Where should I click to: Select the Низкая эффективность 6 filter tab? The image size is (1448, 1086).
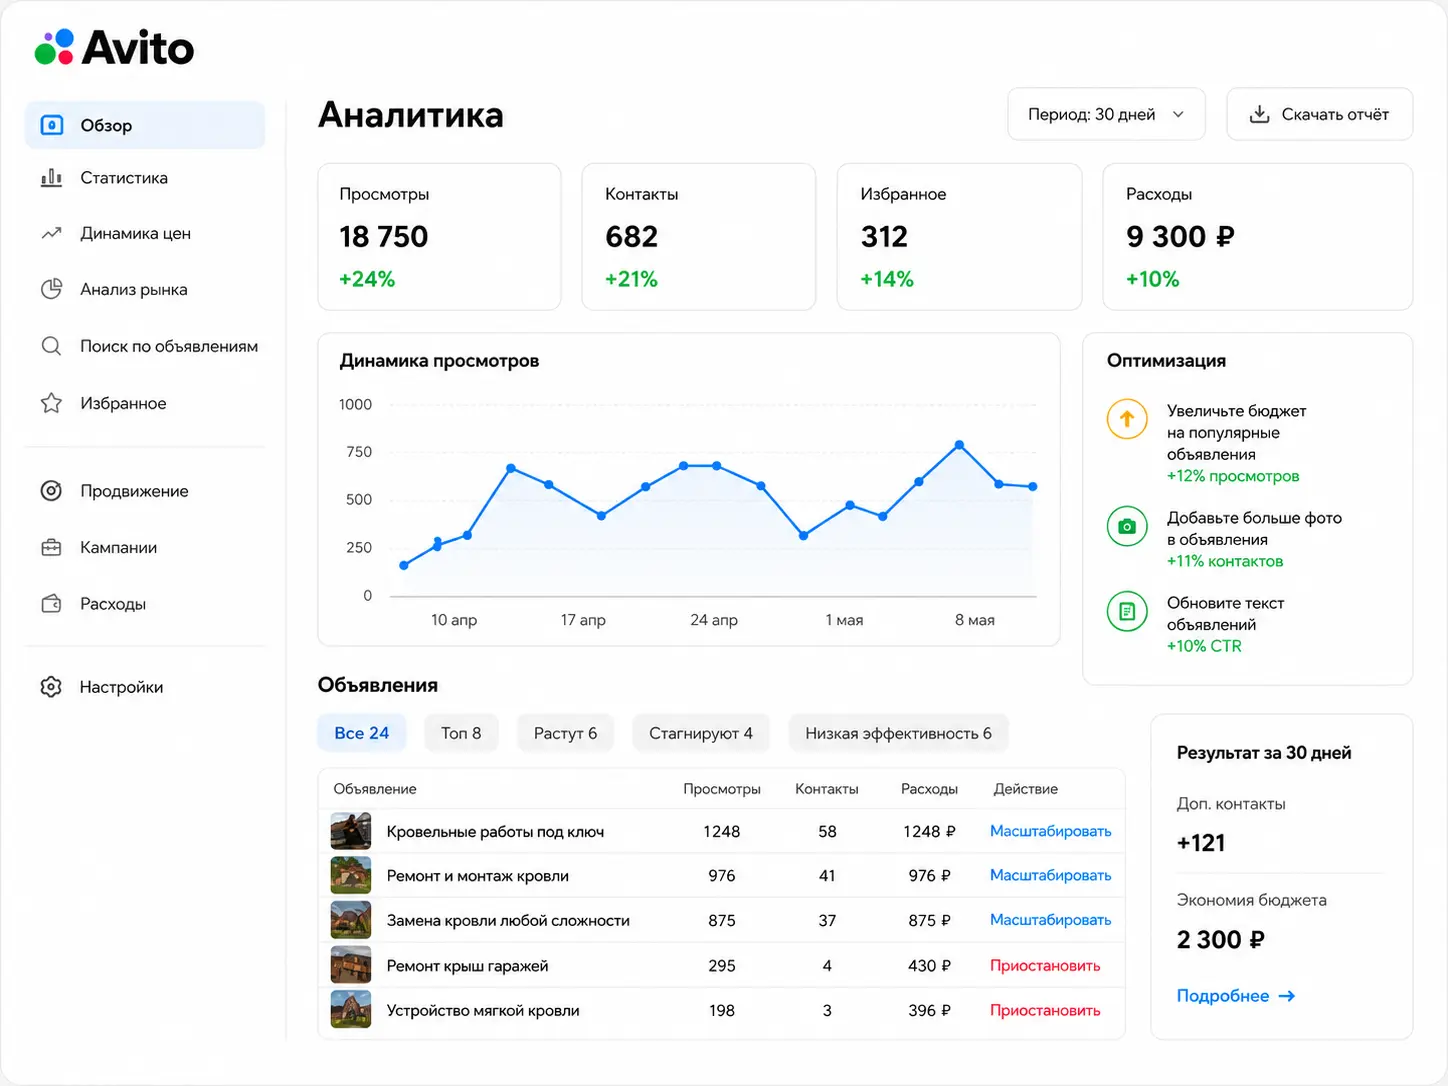(899, 733)
